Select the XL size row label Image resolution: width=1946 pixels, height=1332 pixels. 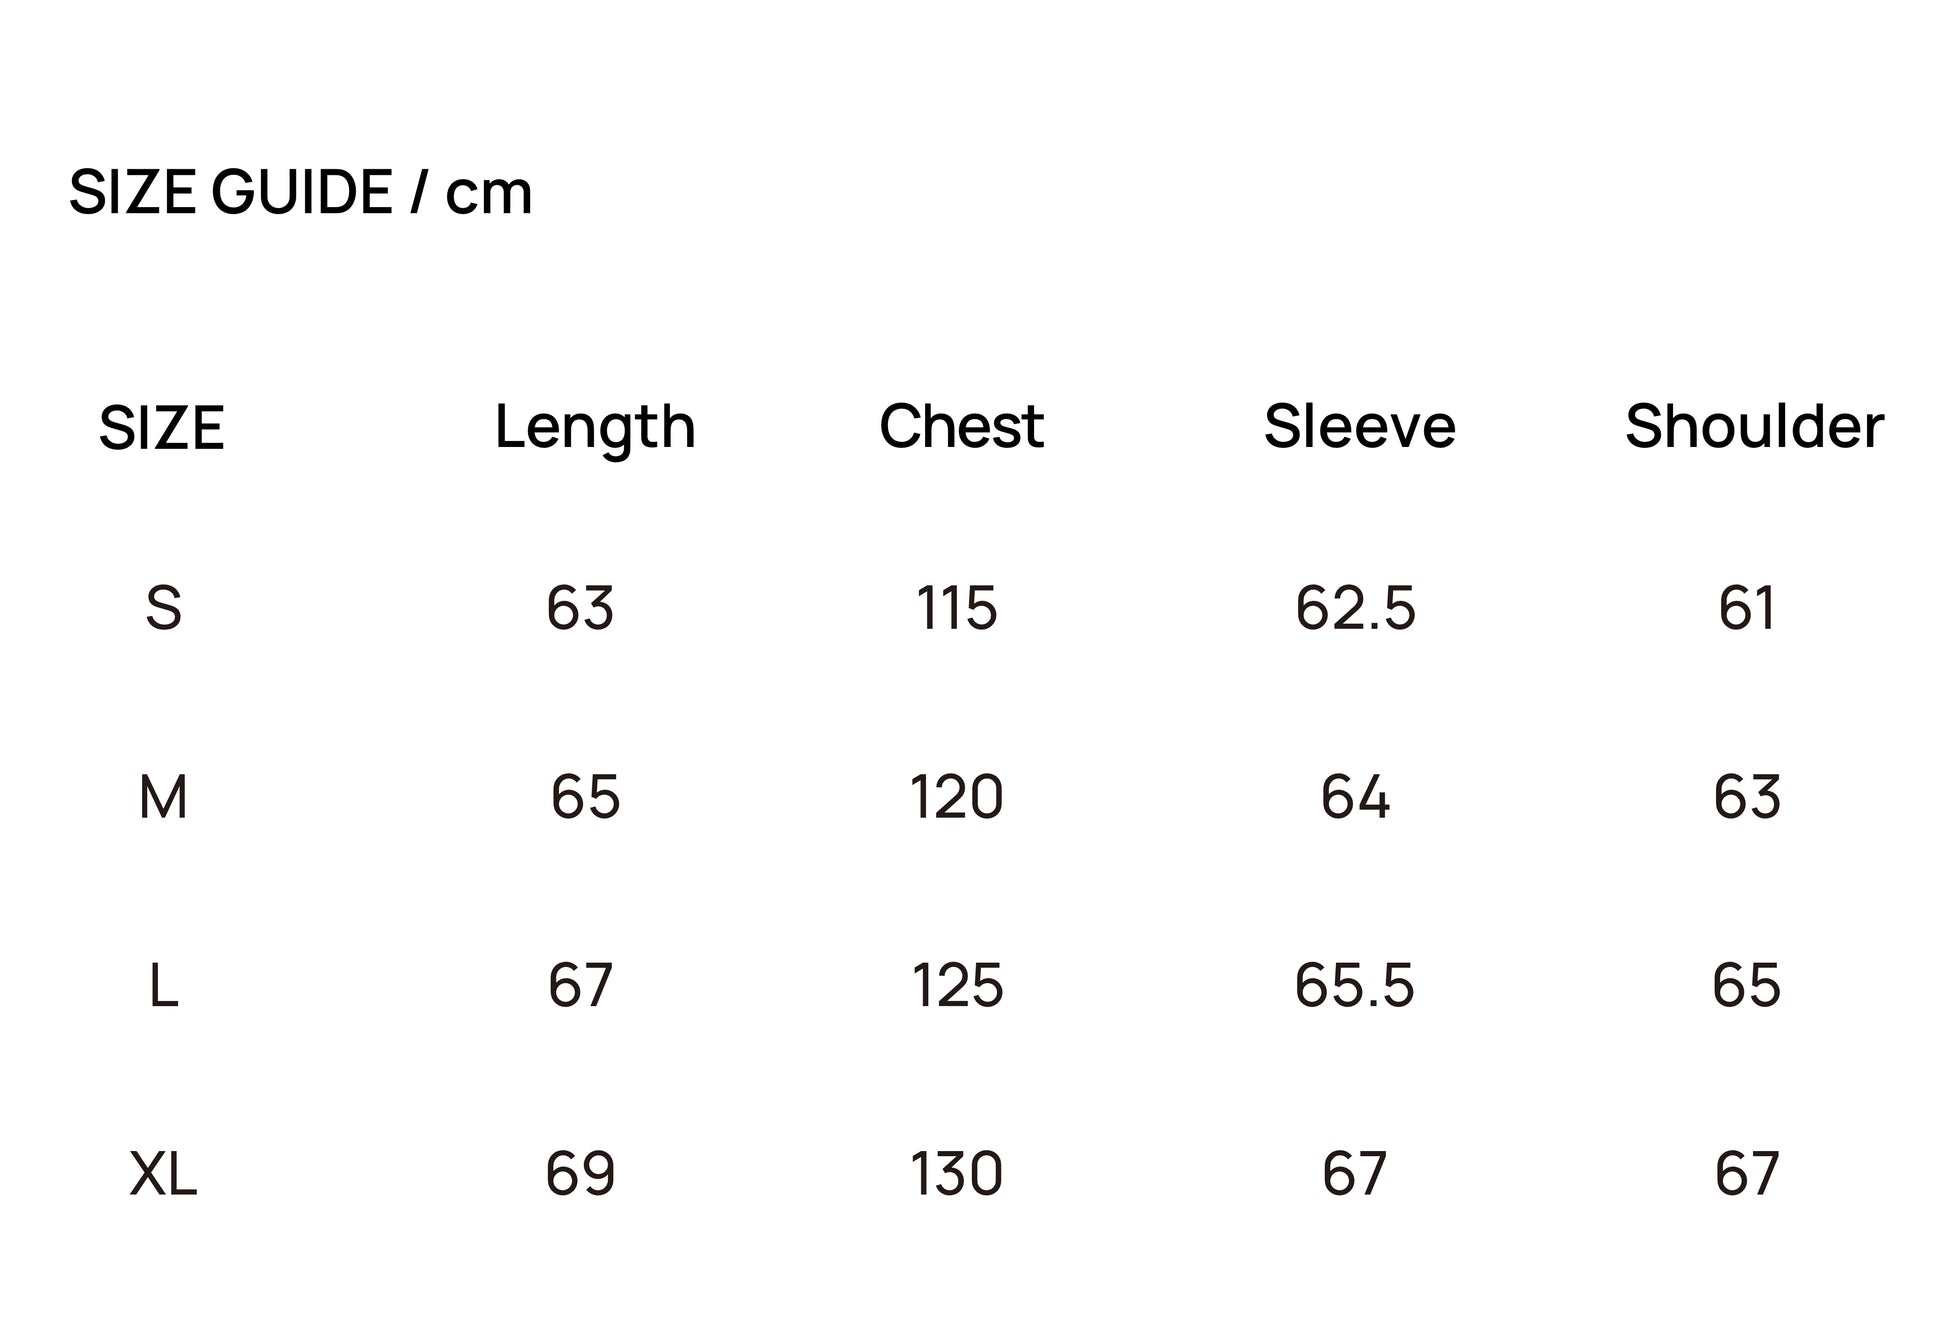[163, 1174]
